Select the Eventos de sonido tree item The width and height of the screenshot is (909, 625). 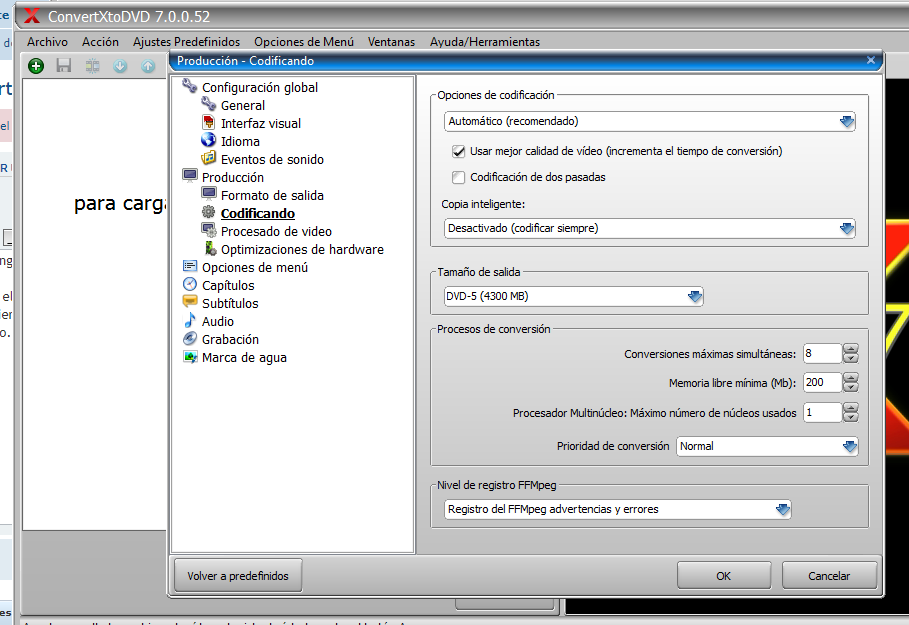[x=272, y=159]
